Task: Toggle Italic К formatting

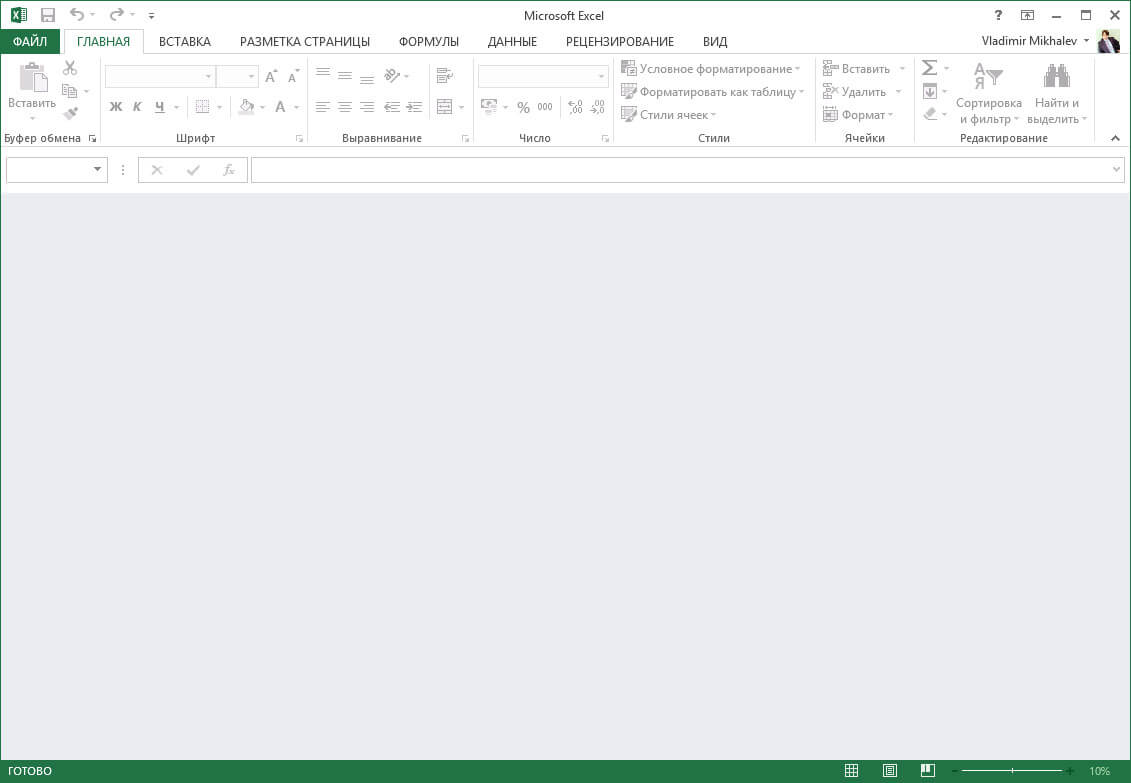Action: click(137, 107)
